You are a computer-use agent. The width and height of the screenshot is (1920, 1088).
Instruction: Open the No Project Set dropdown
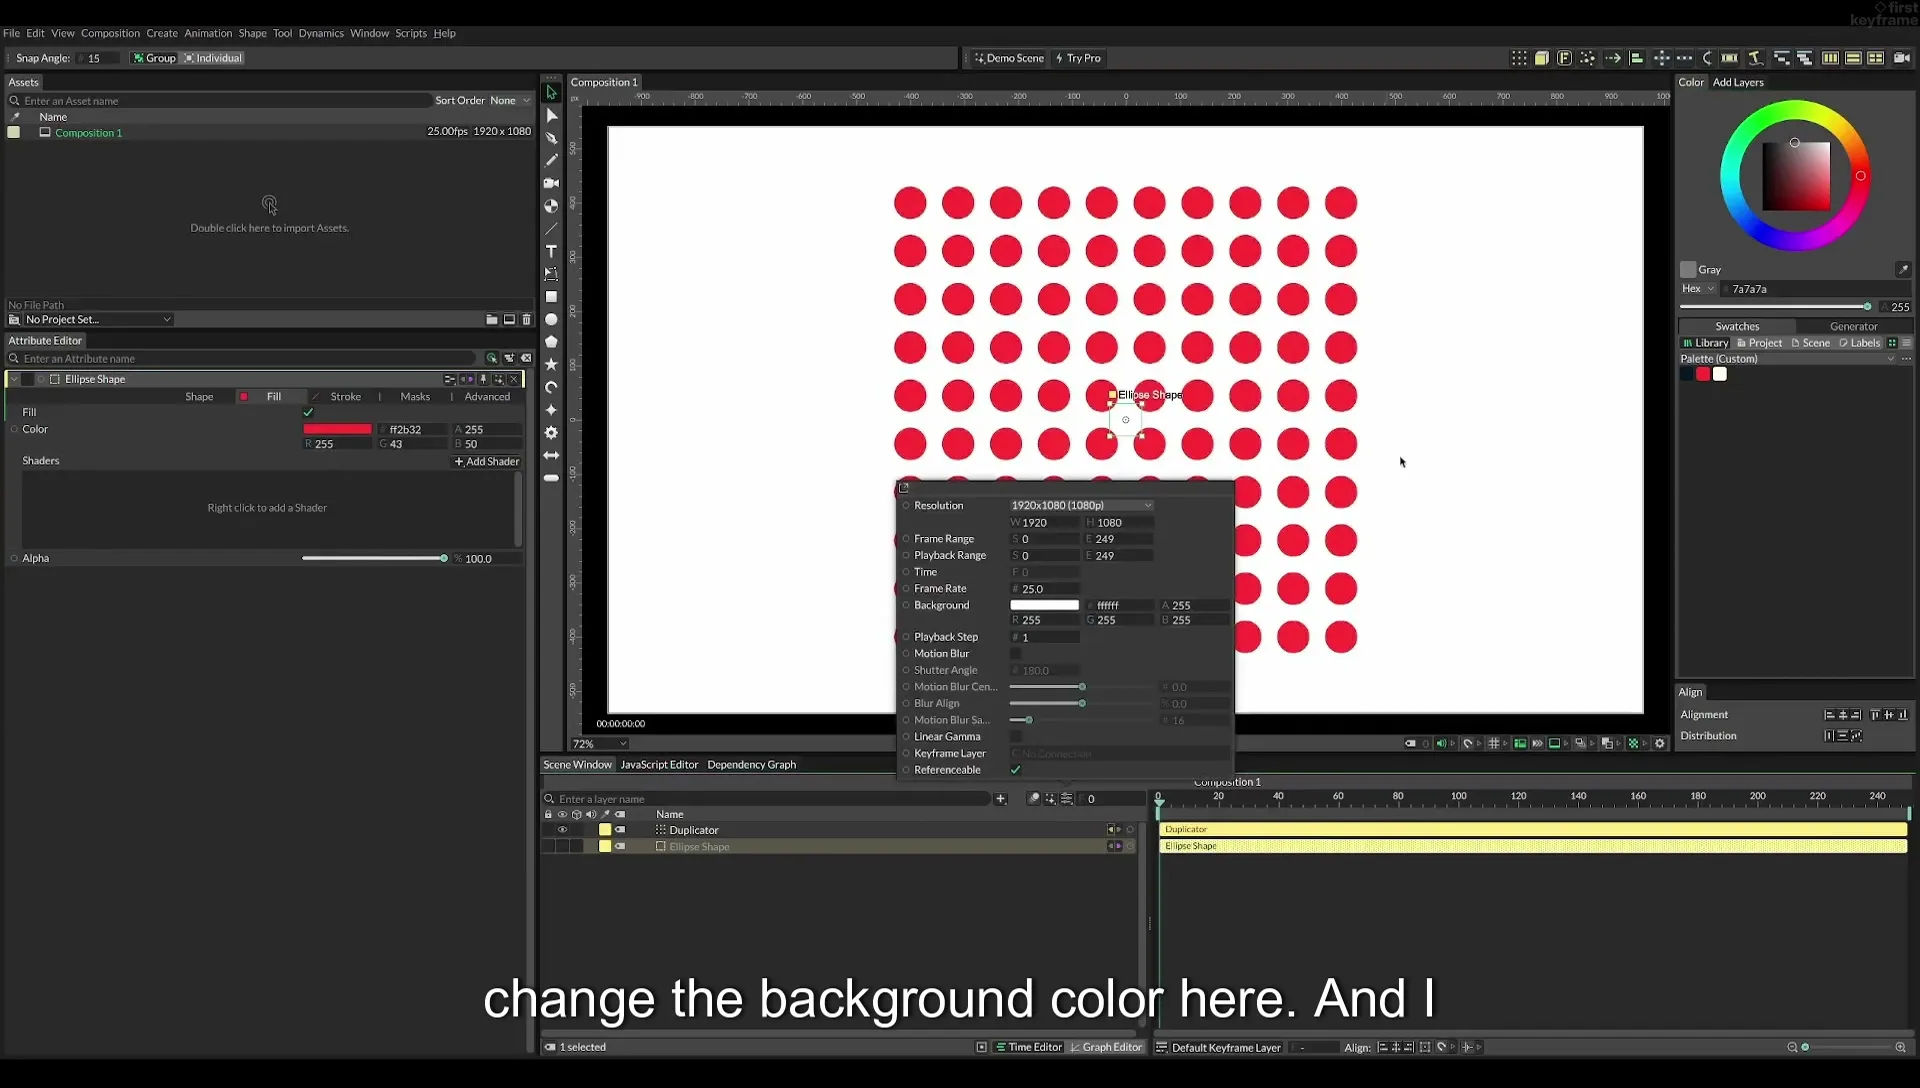point(98,320)
